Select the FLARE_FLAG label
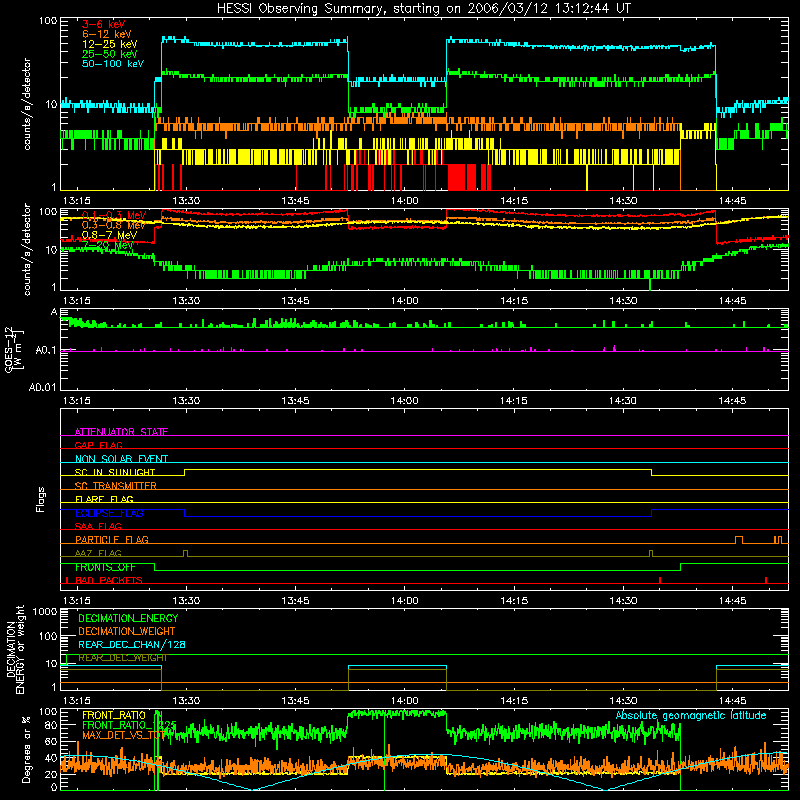This screenshot has width=800, height=800. pyautogui.click(x=104, y=499)
